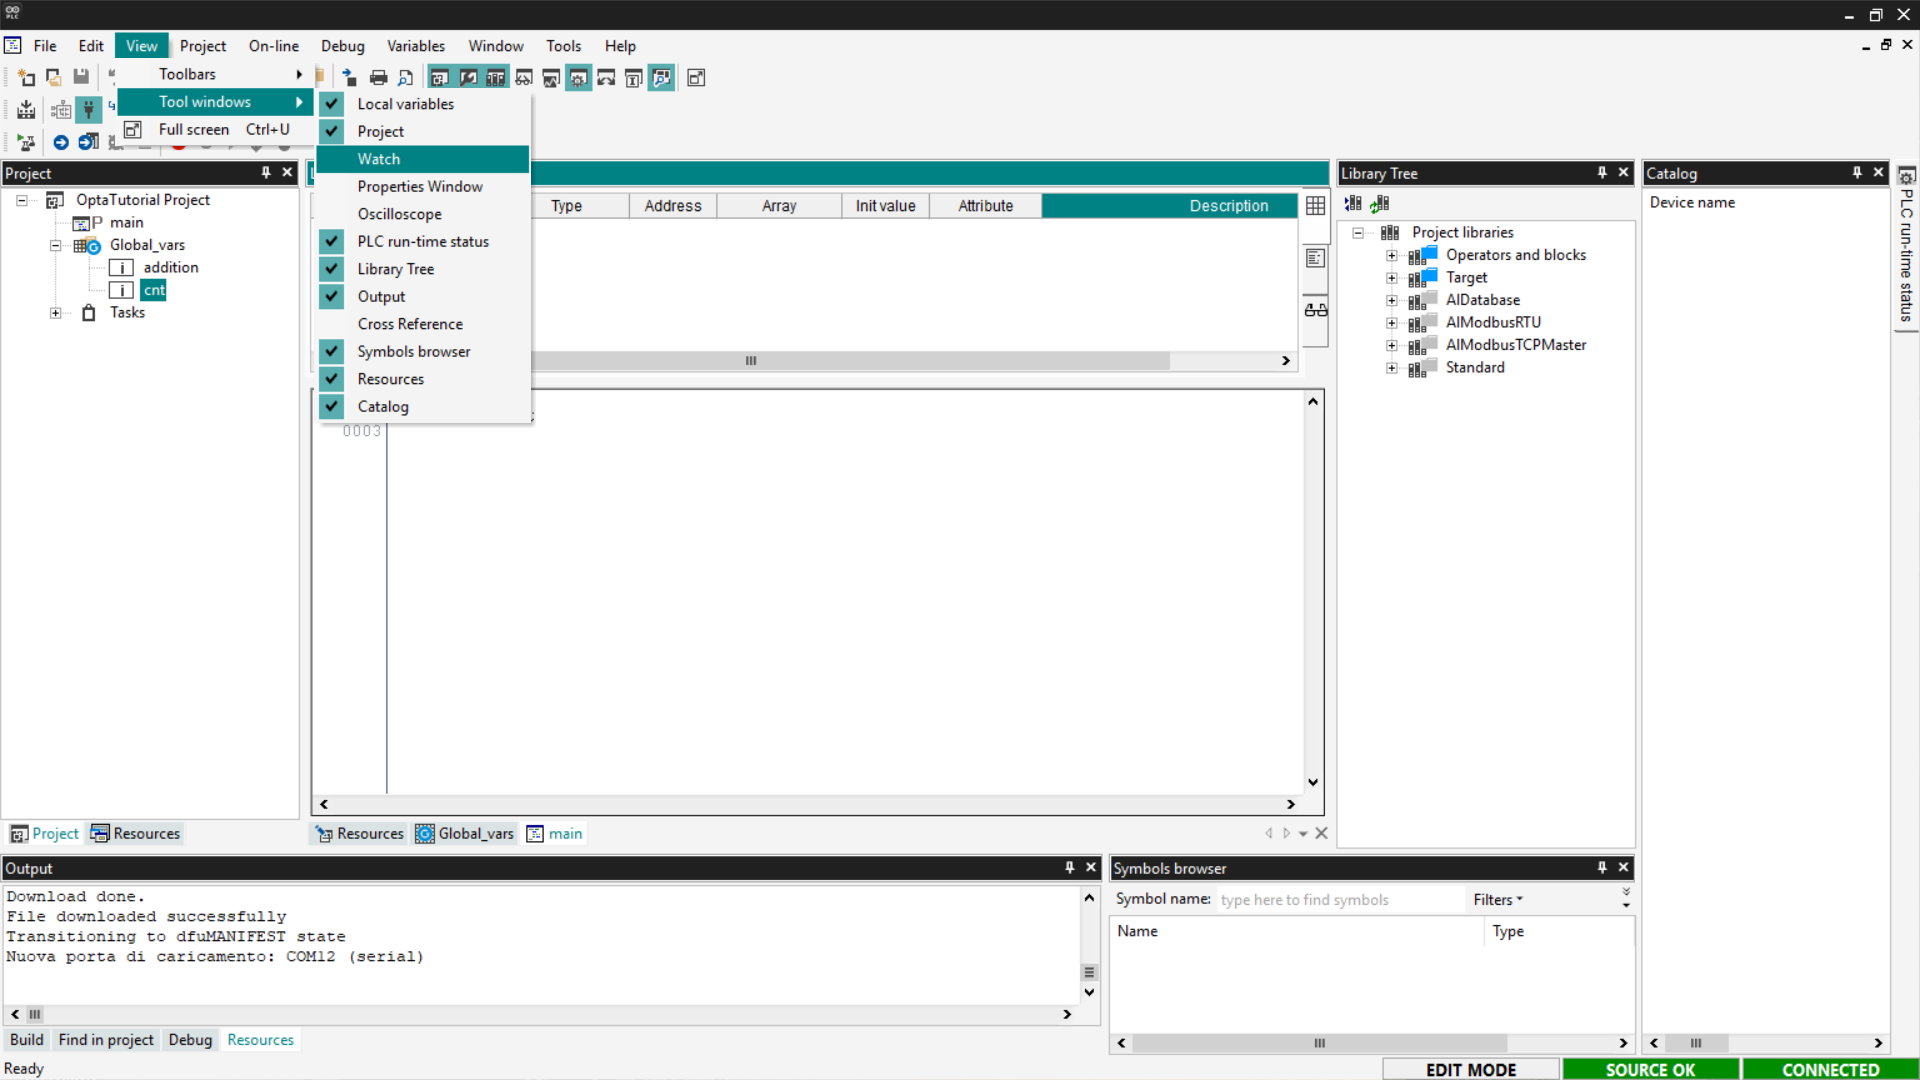Viewport: 1920px width, 1080px height.
Task: Open the Filters dropdown in Symbols browser
Action: [x=1497, y=900]
